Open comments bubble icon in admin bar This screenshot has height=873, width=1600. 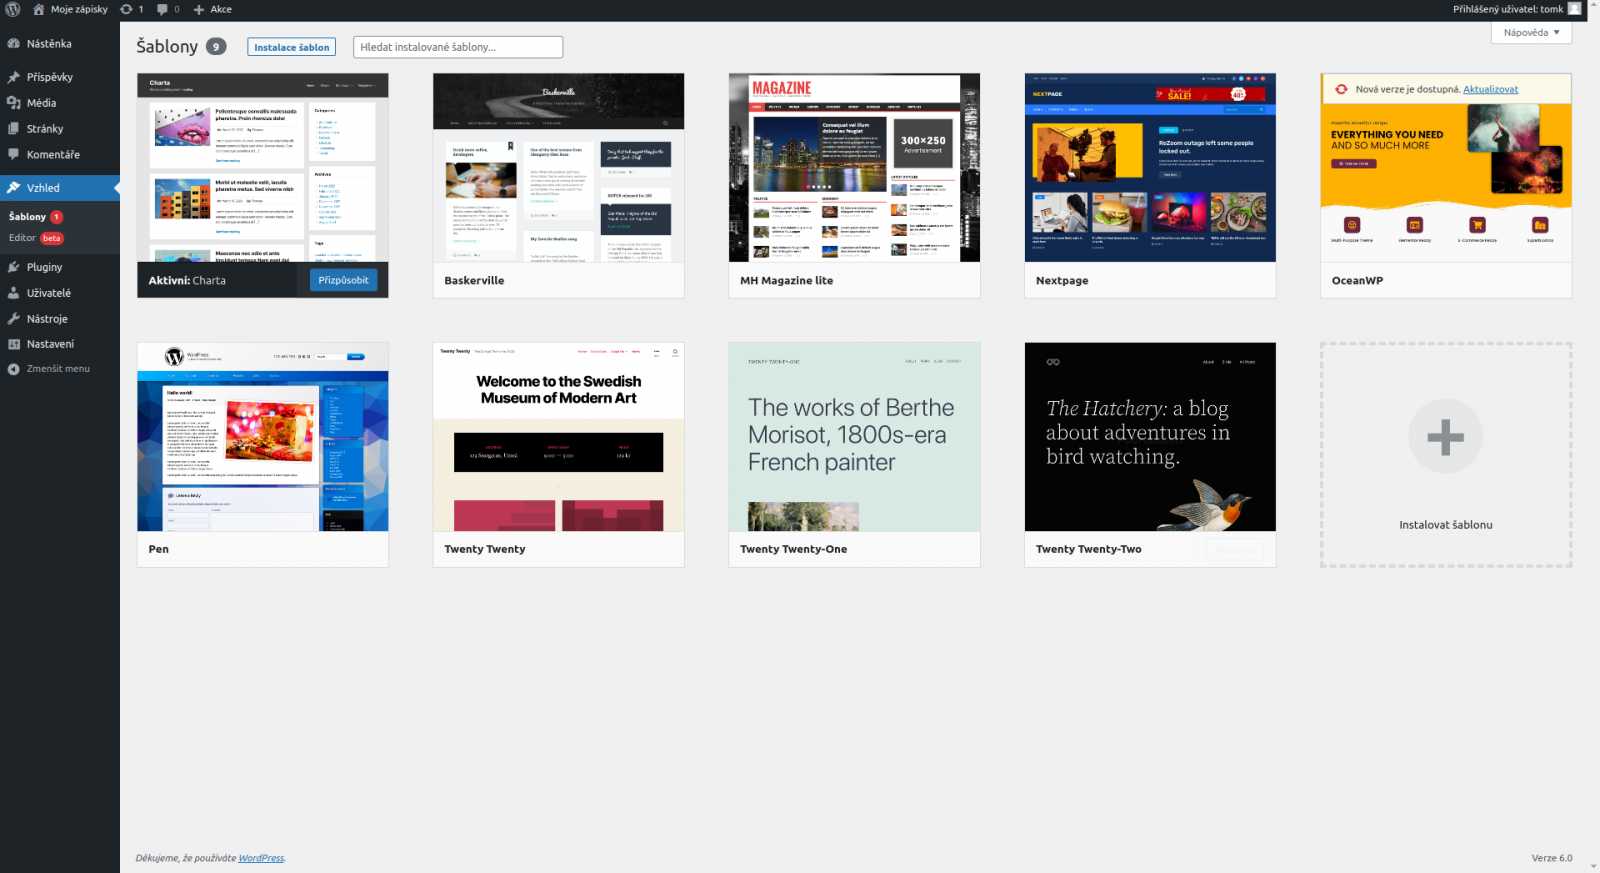click(162, 9)
